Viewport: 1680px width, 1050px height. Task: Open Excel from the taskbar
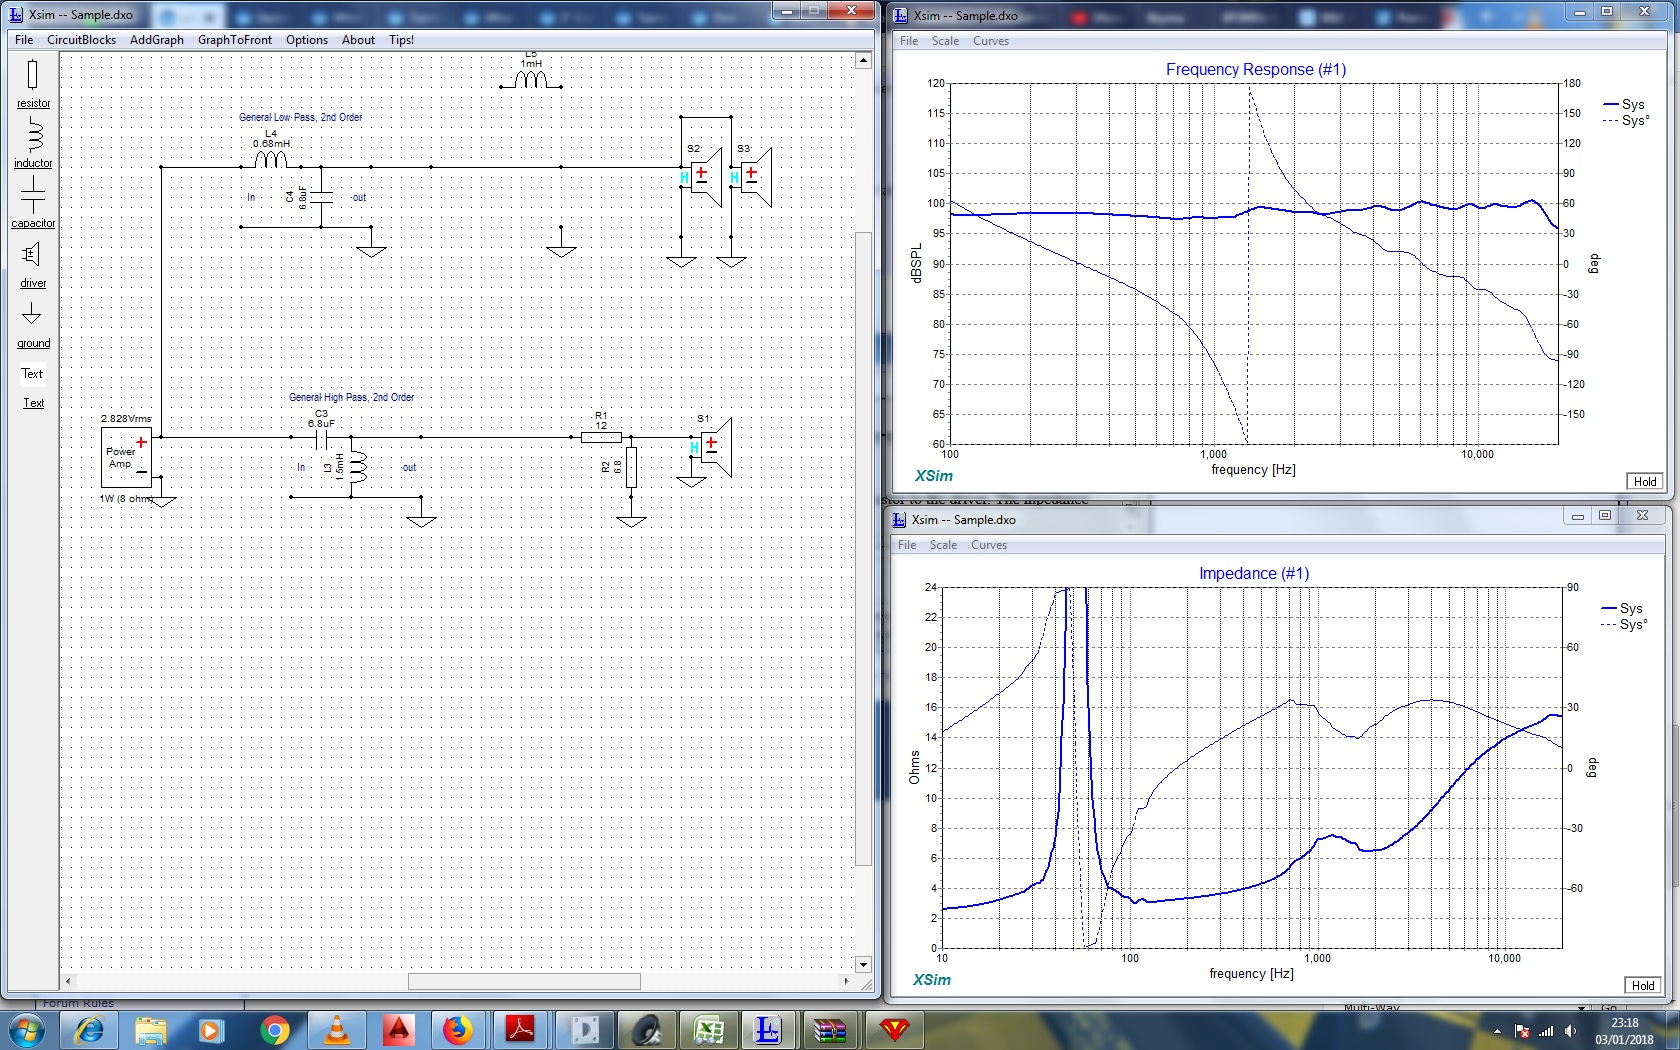pos(708,1030)
